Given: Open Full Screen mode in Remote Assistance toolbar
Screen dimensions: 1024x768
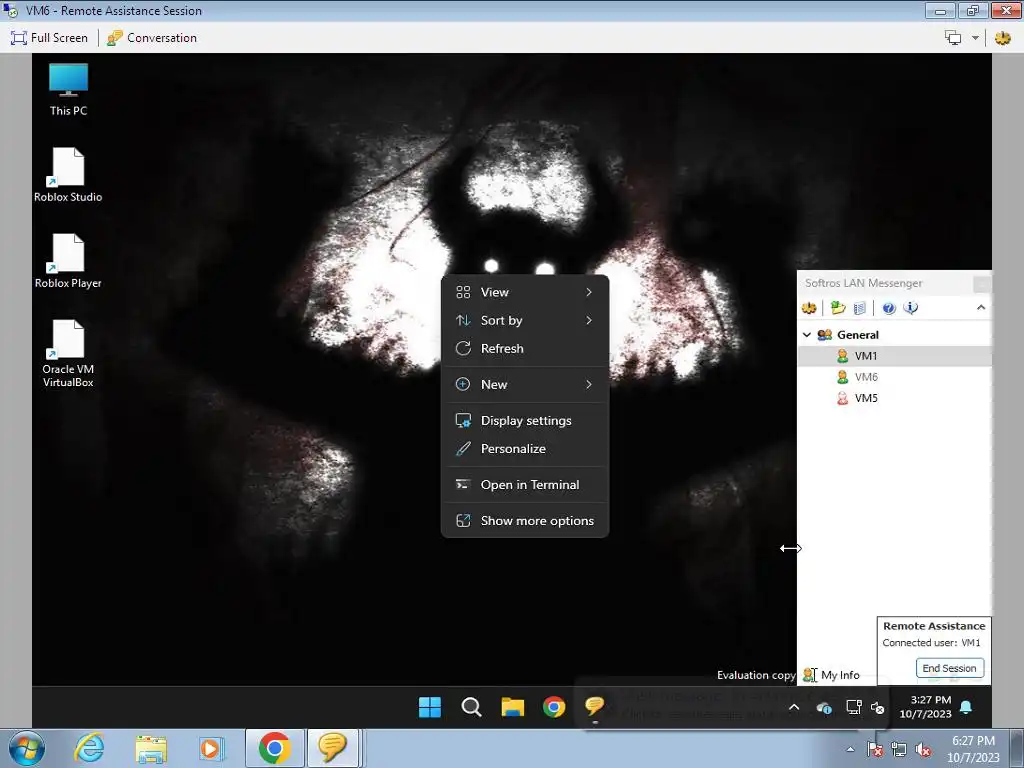Looking at the screenshot, I should click(x=49, y=38).
